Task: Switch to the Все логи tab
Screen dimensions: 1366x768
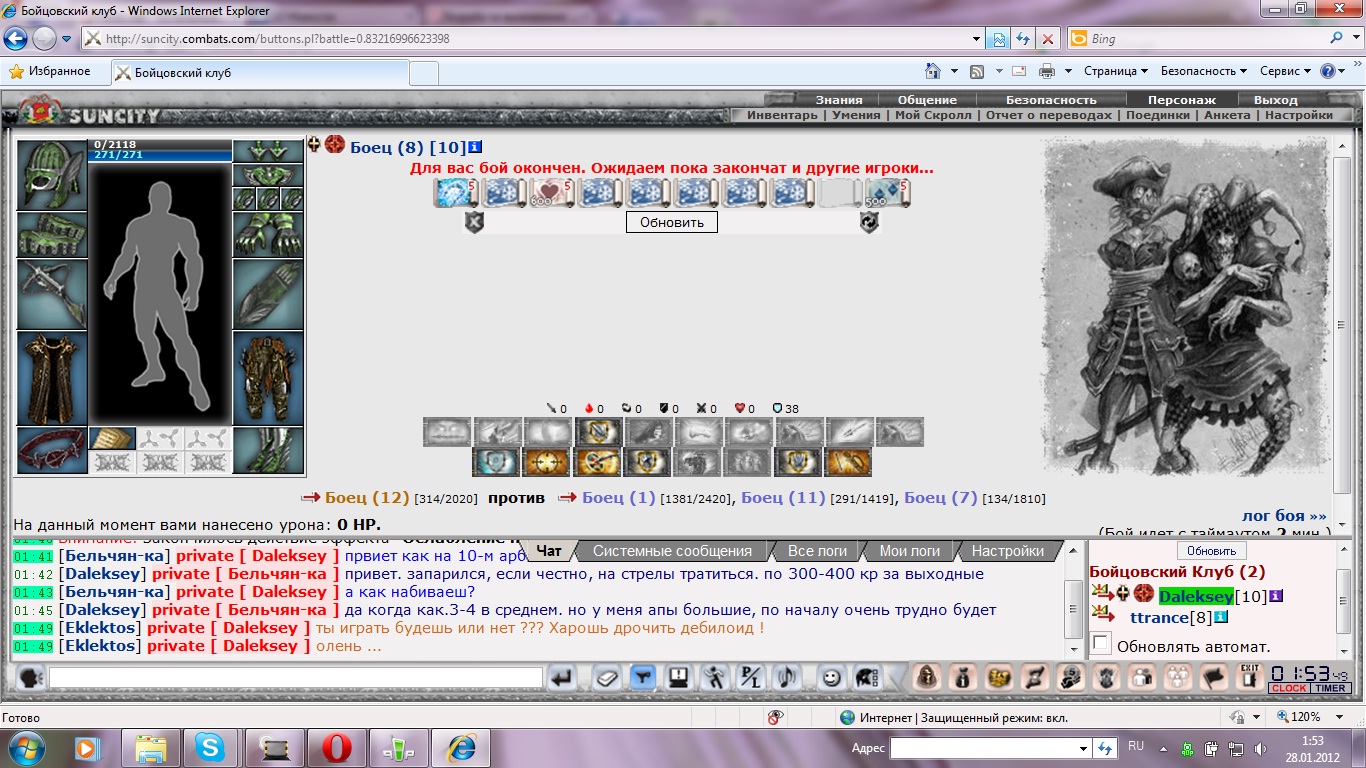Action: [x=817, y=551]
